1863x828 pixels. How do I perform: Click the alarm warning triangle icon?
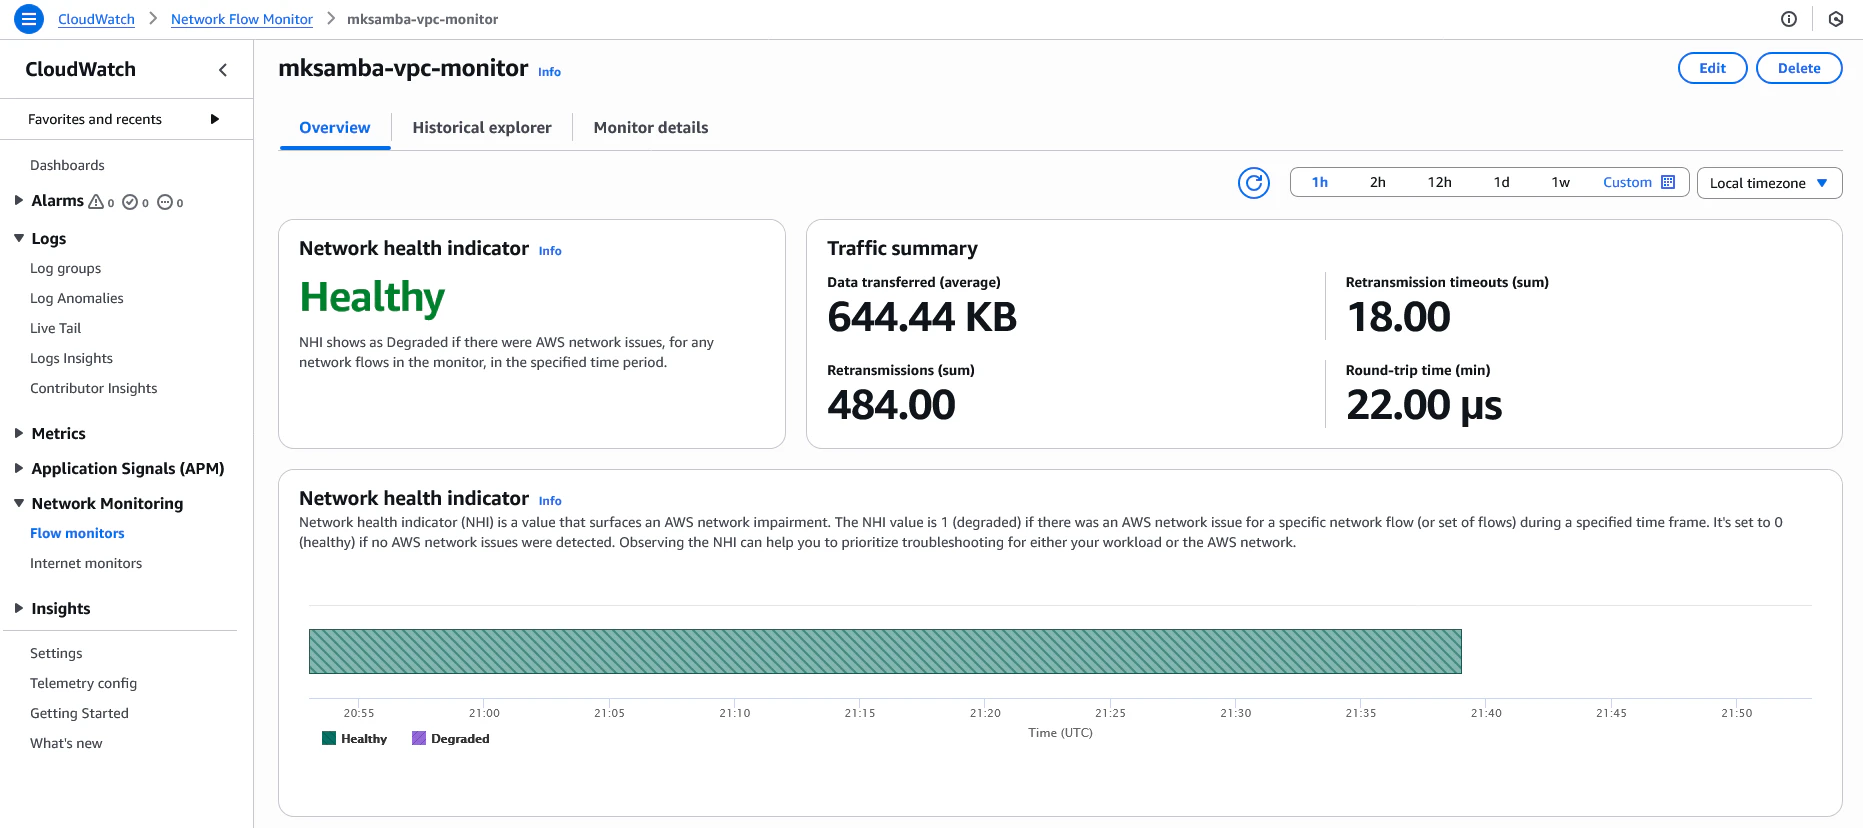pyautogui.click(x=96, y=202)
